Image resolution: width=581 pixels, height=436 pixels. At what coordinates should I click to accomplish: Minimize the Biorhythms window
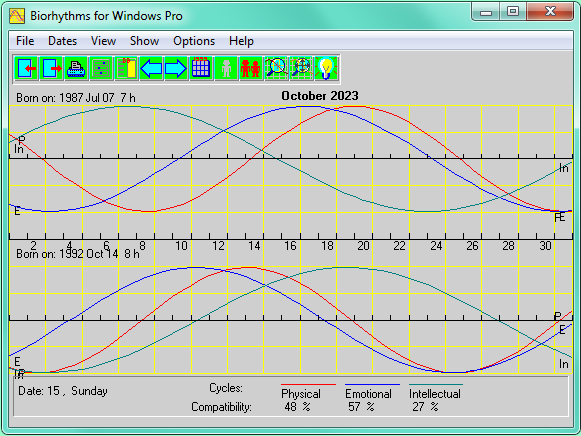coord(486,12)
